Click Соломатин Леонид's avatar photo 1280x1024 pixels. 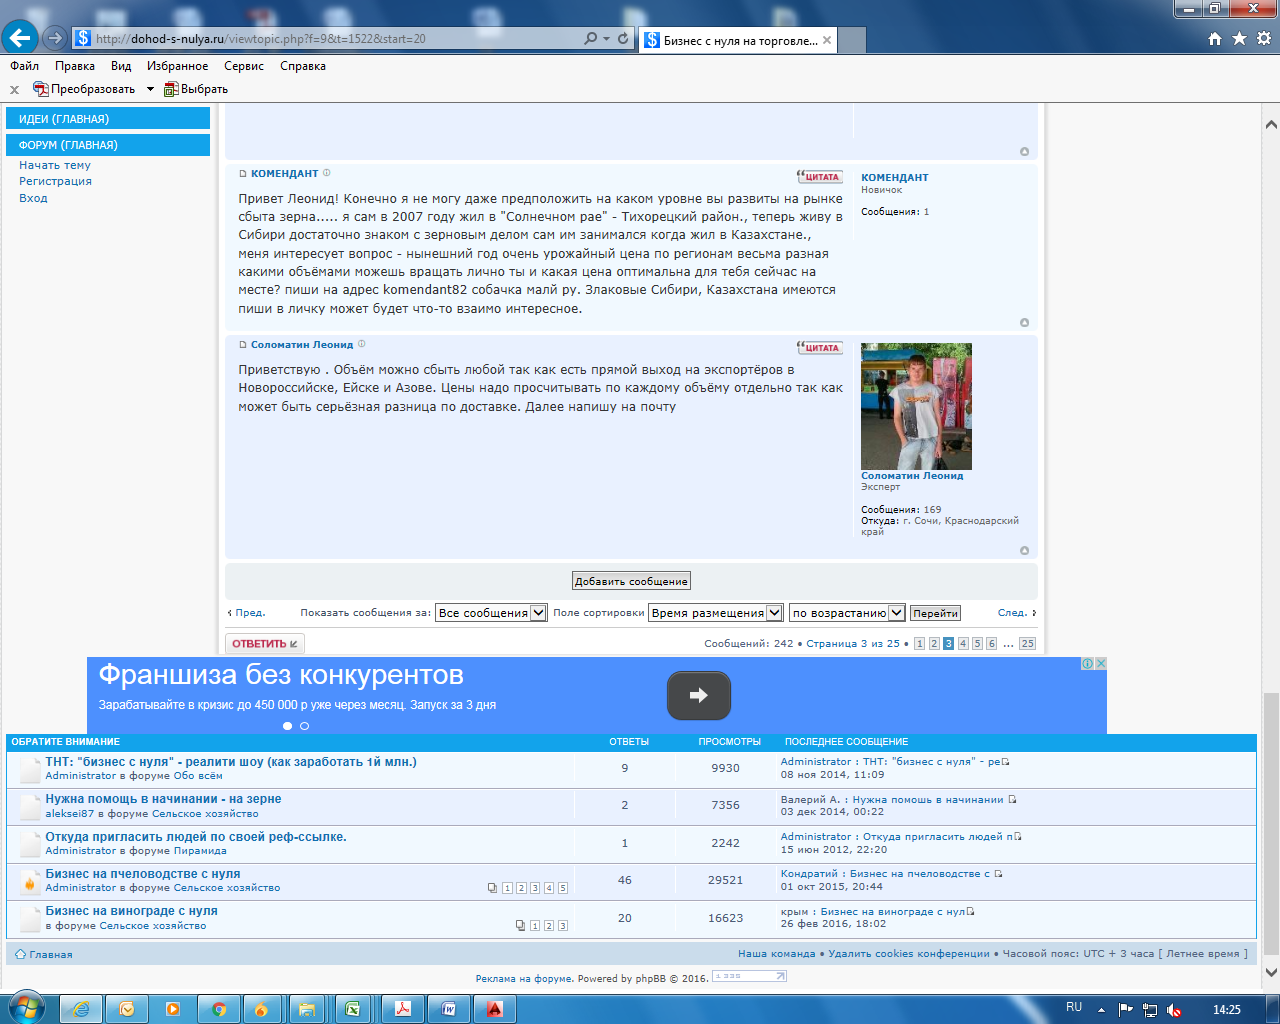tap(916, 406)
